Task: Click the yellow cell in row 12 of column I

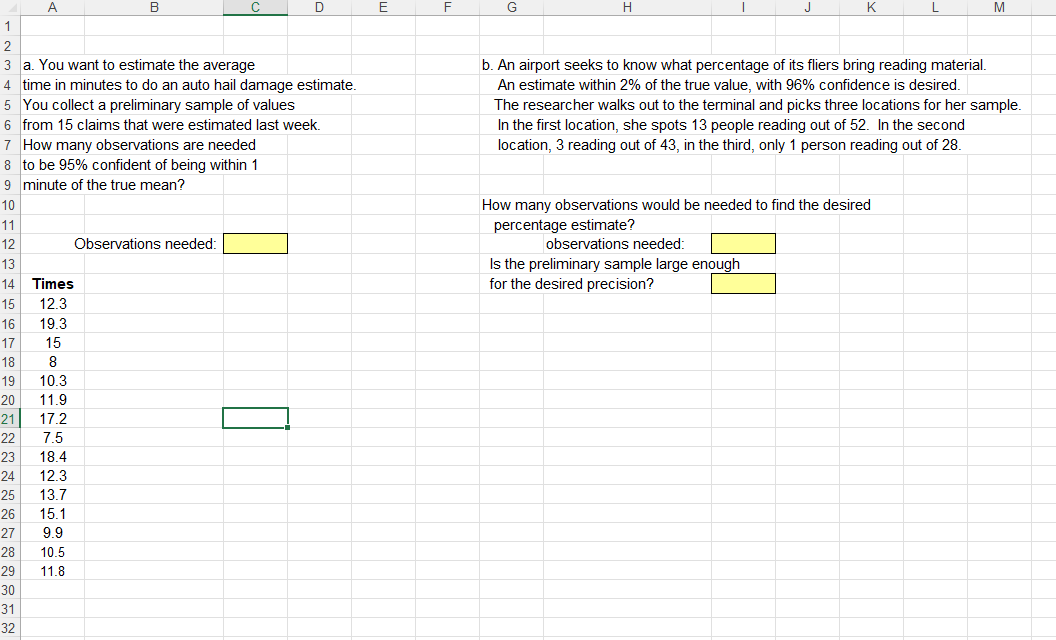Action: [x=744, y=244]
